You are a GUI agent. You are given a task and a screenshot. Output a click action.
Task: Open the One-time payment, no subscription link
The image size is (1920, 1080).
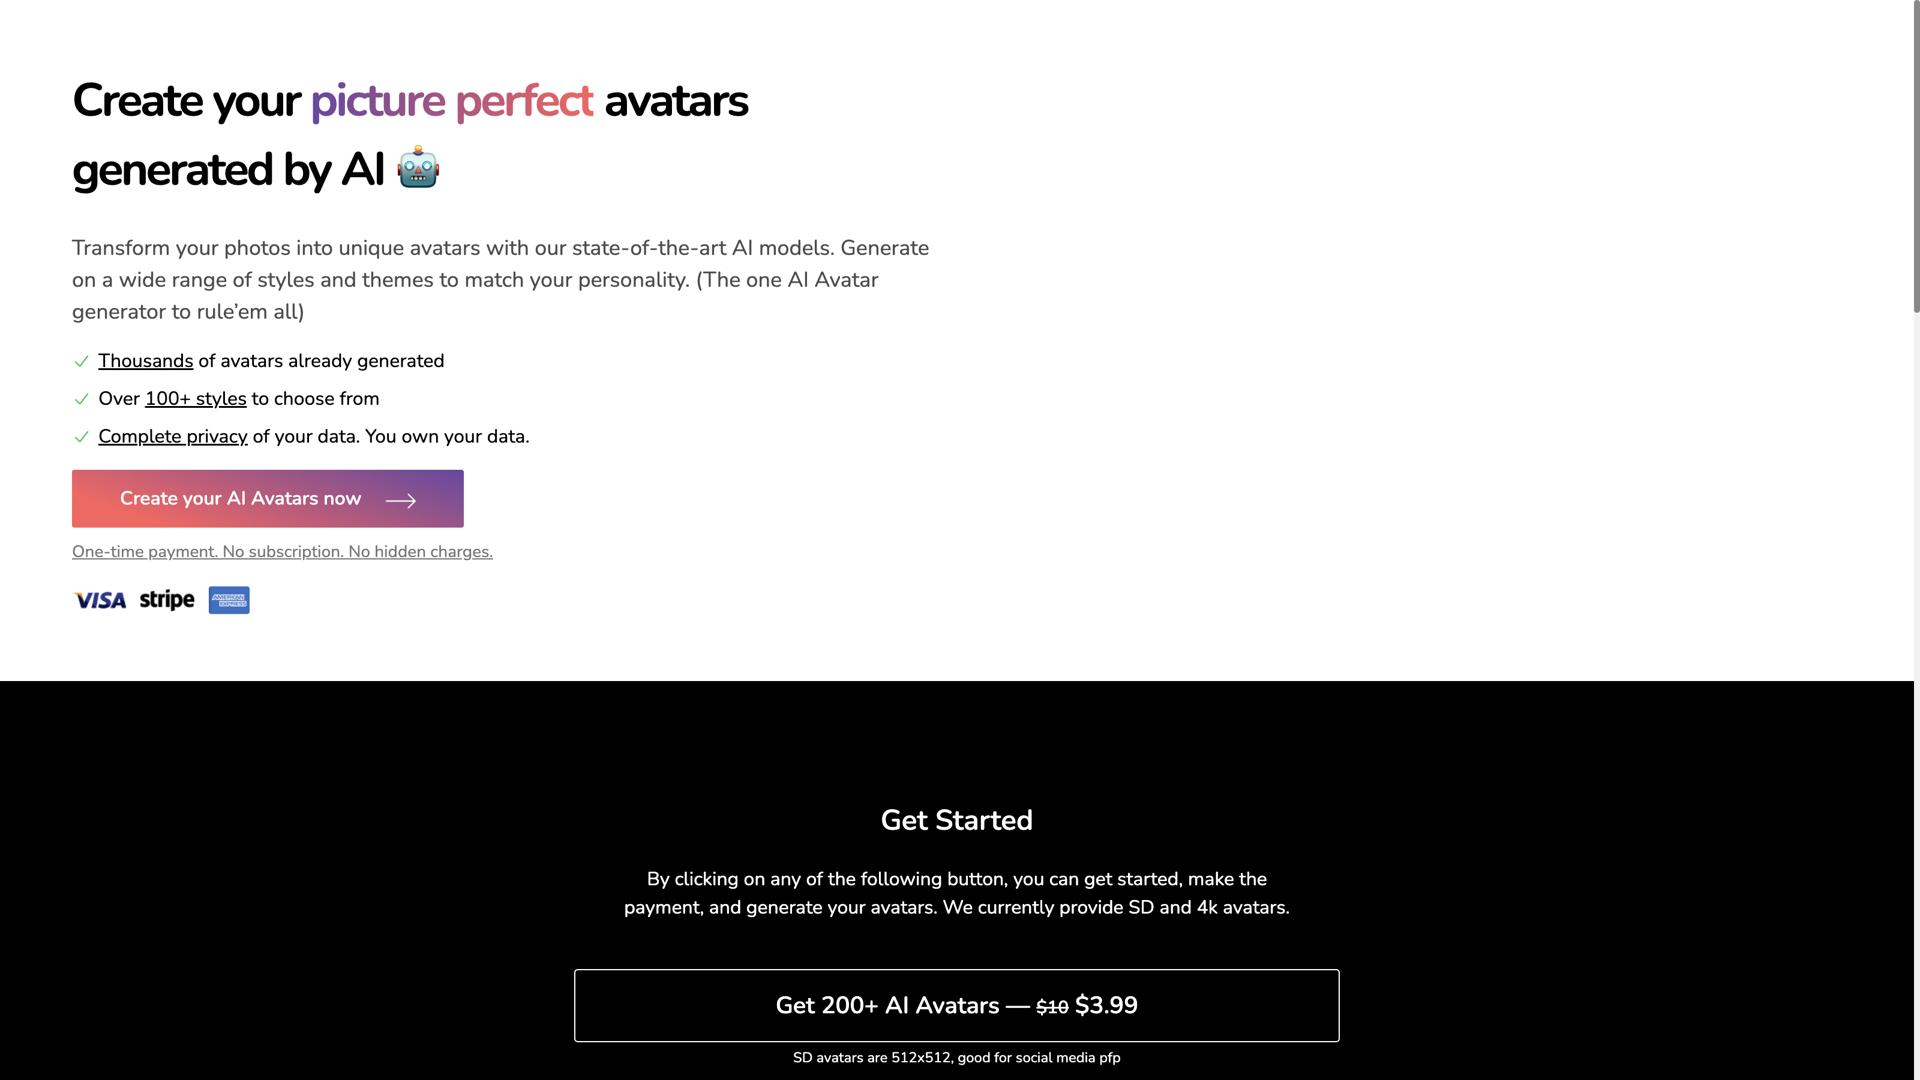point(282,552)
